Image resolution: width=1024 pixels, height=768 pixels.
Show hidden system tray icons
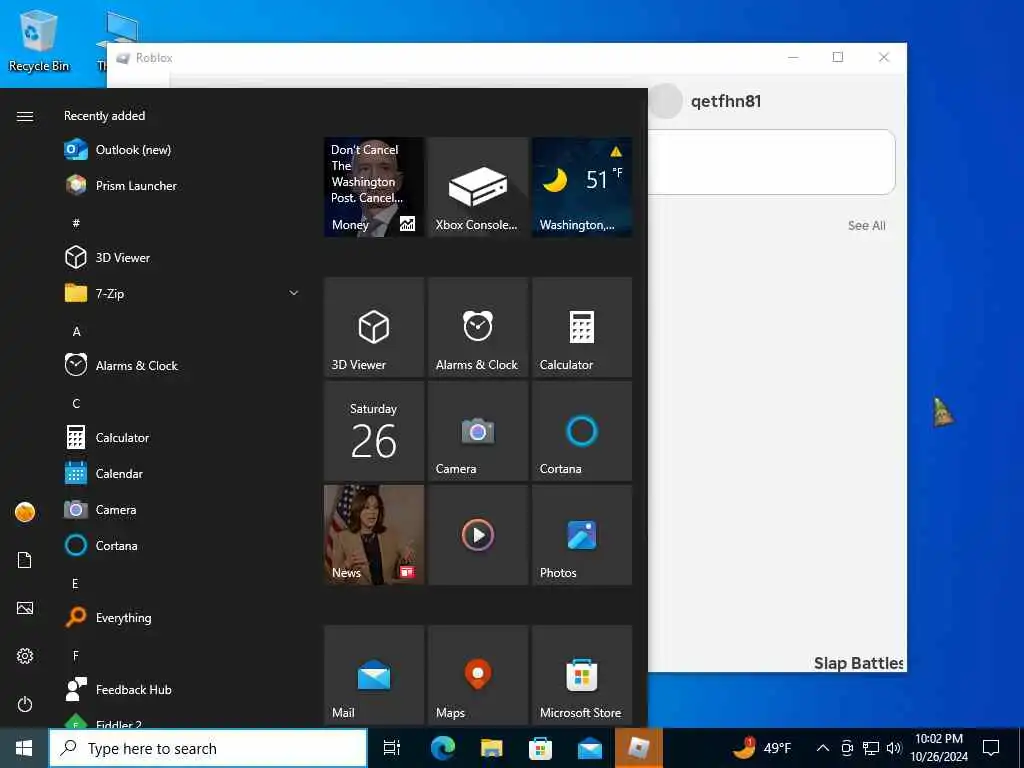coord(823,748)
